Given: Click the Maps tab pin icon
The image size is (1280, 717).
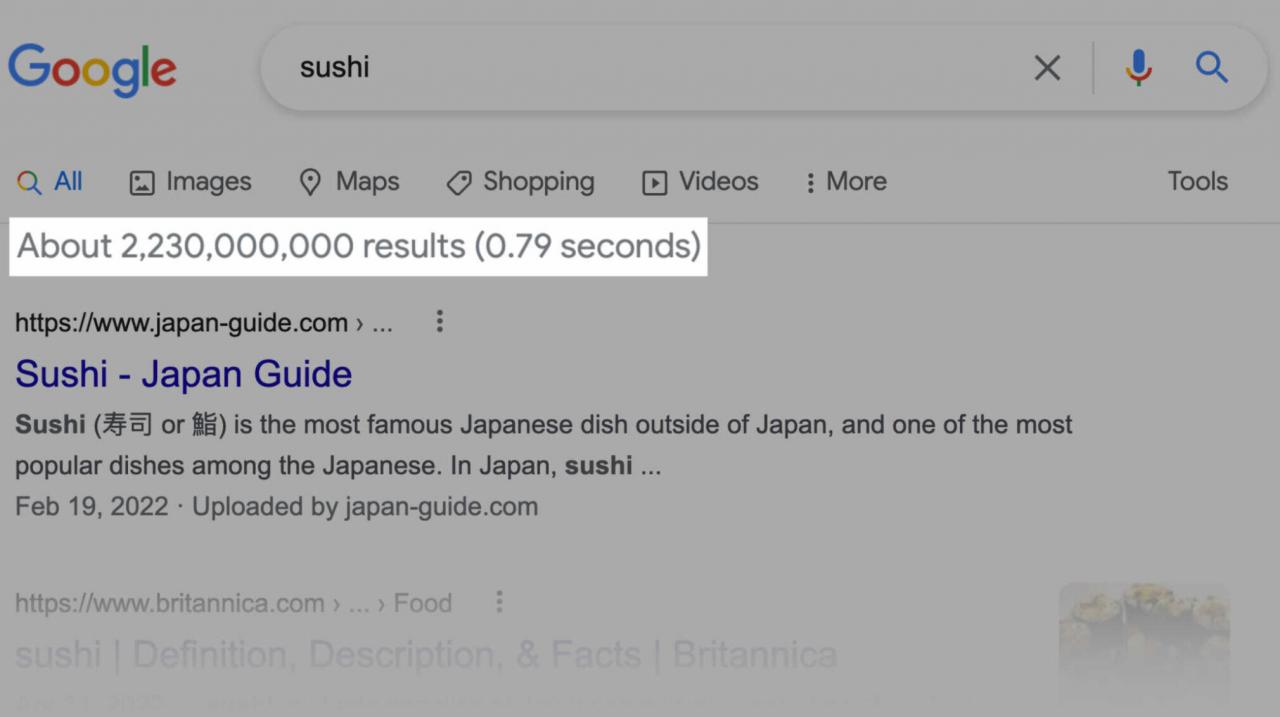Looking at the screenshot, I should [311, 182].
